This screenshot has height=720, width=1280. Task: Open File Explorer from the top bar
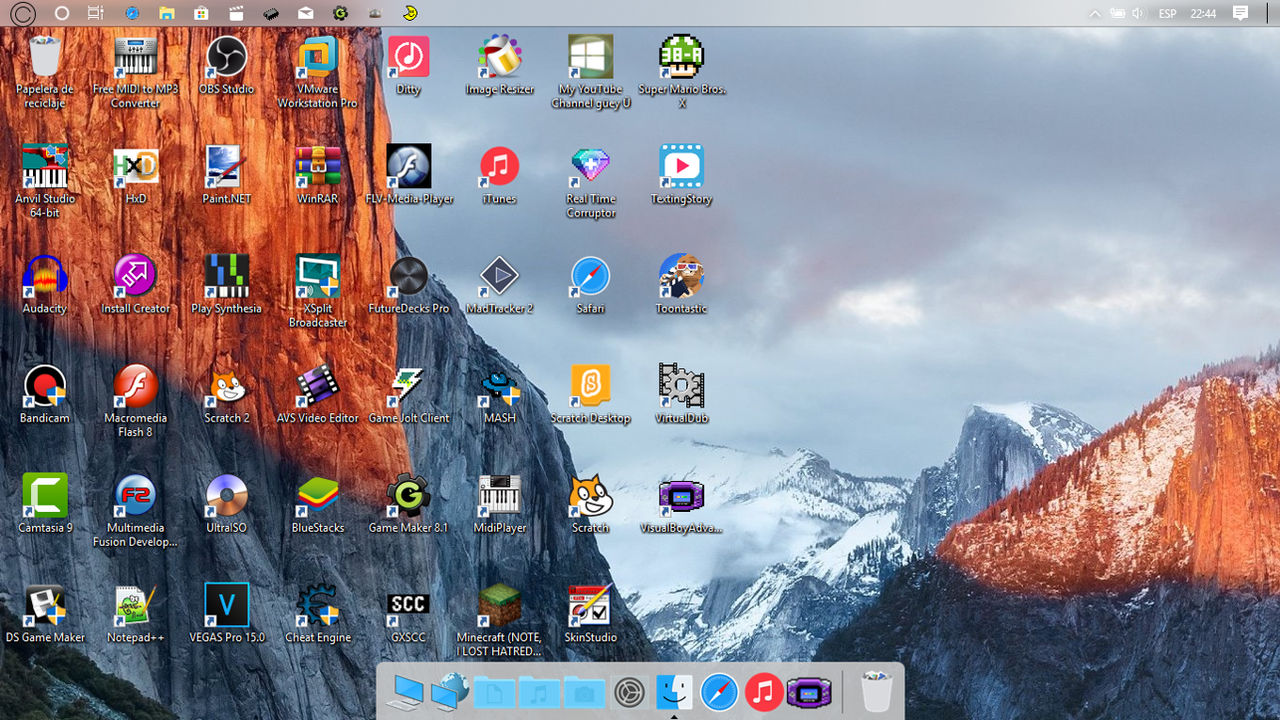(x=167, y=13)
